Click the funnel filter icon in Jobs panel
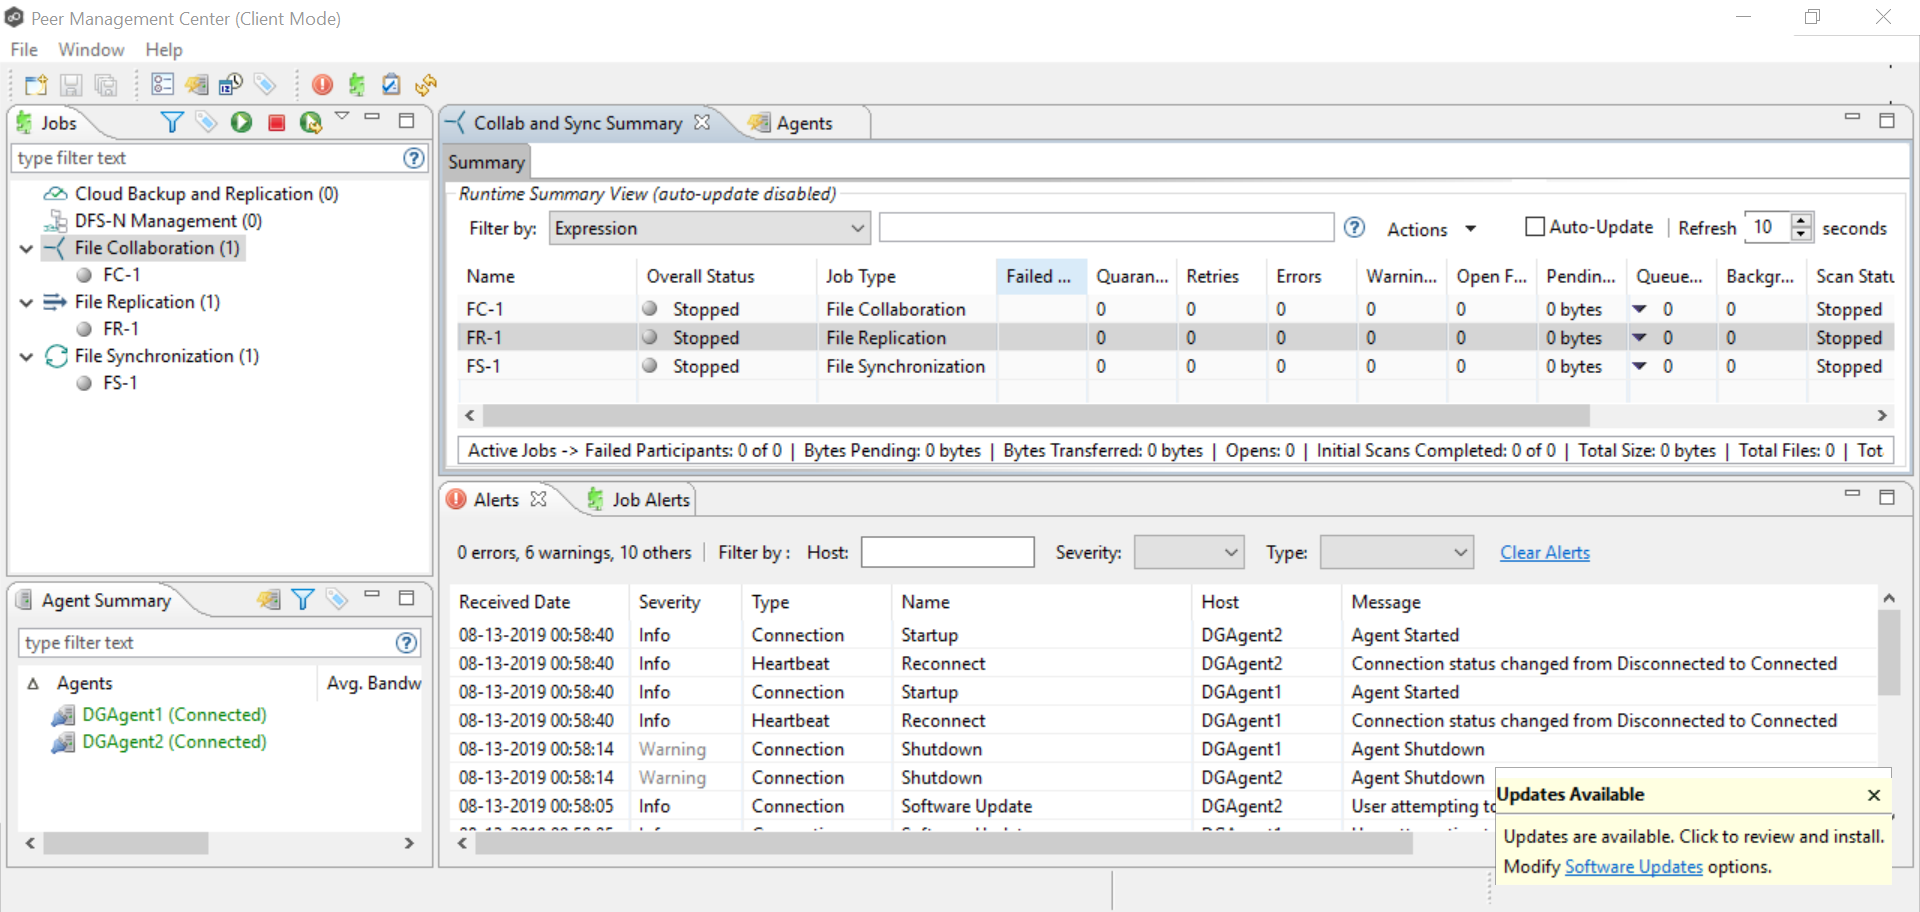The image size is (1920, 912). coord(172,123)
